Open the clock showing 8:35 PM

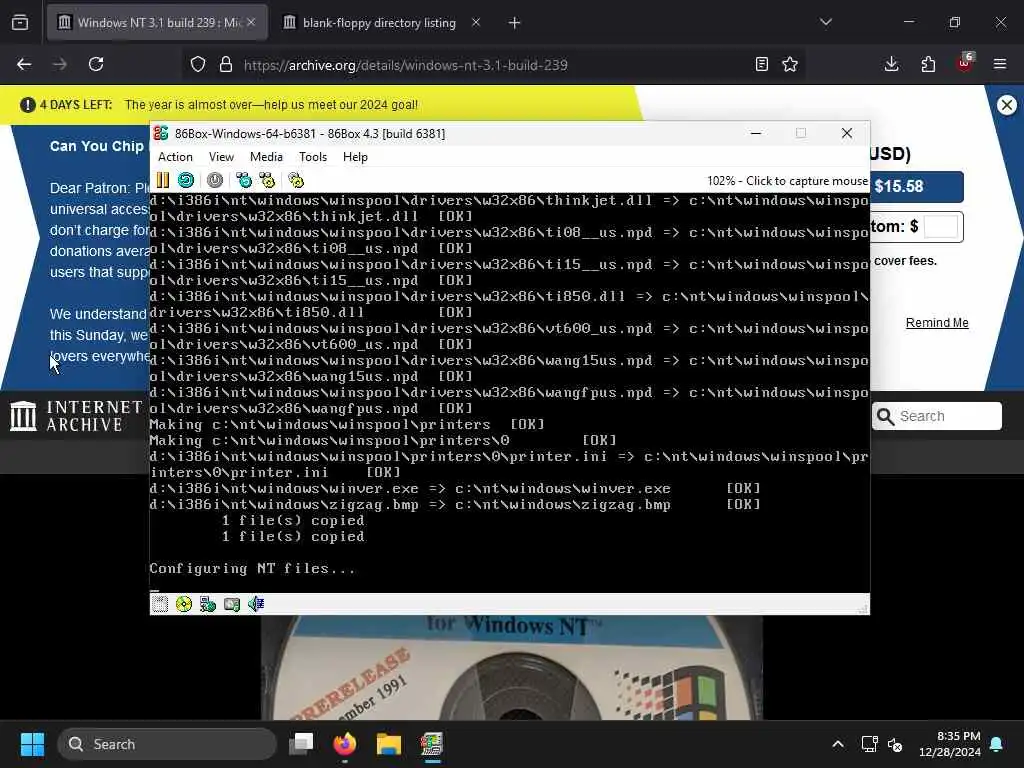point(950,744)
